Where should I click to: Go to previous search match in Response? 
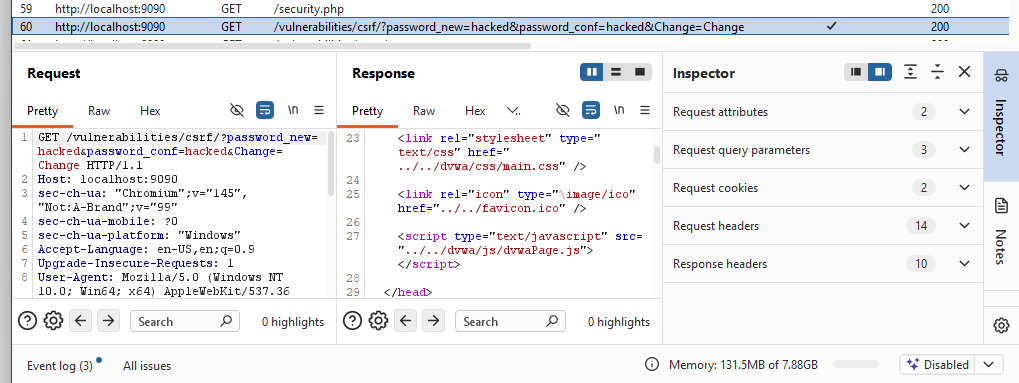pos(406,321)
